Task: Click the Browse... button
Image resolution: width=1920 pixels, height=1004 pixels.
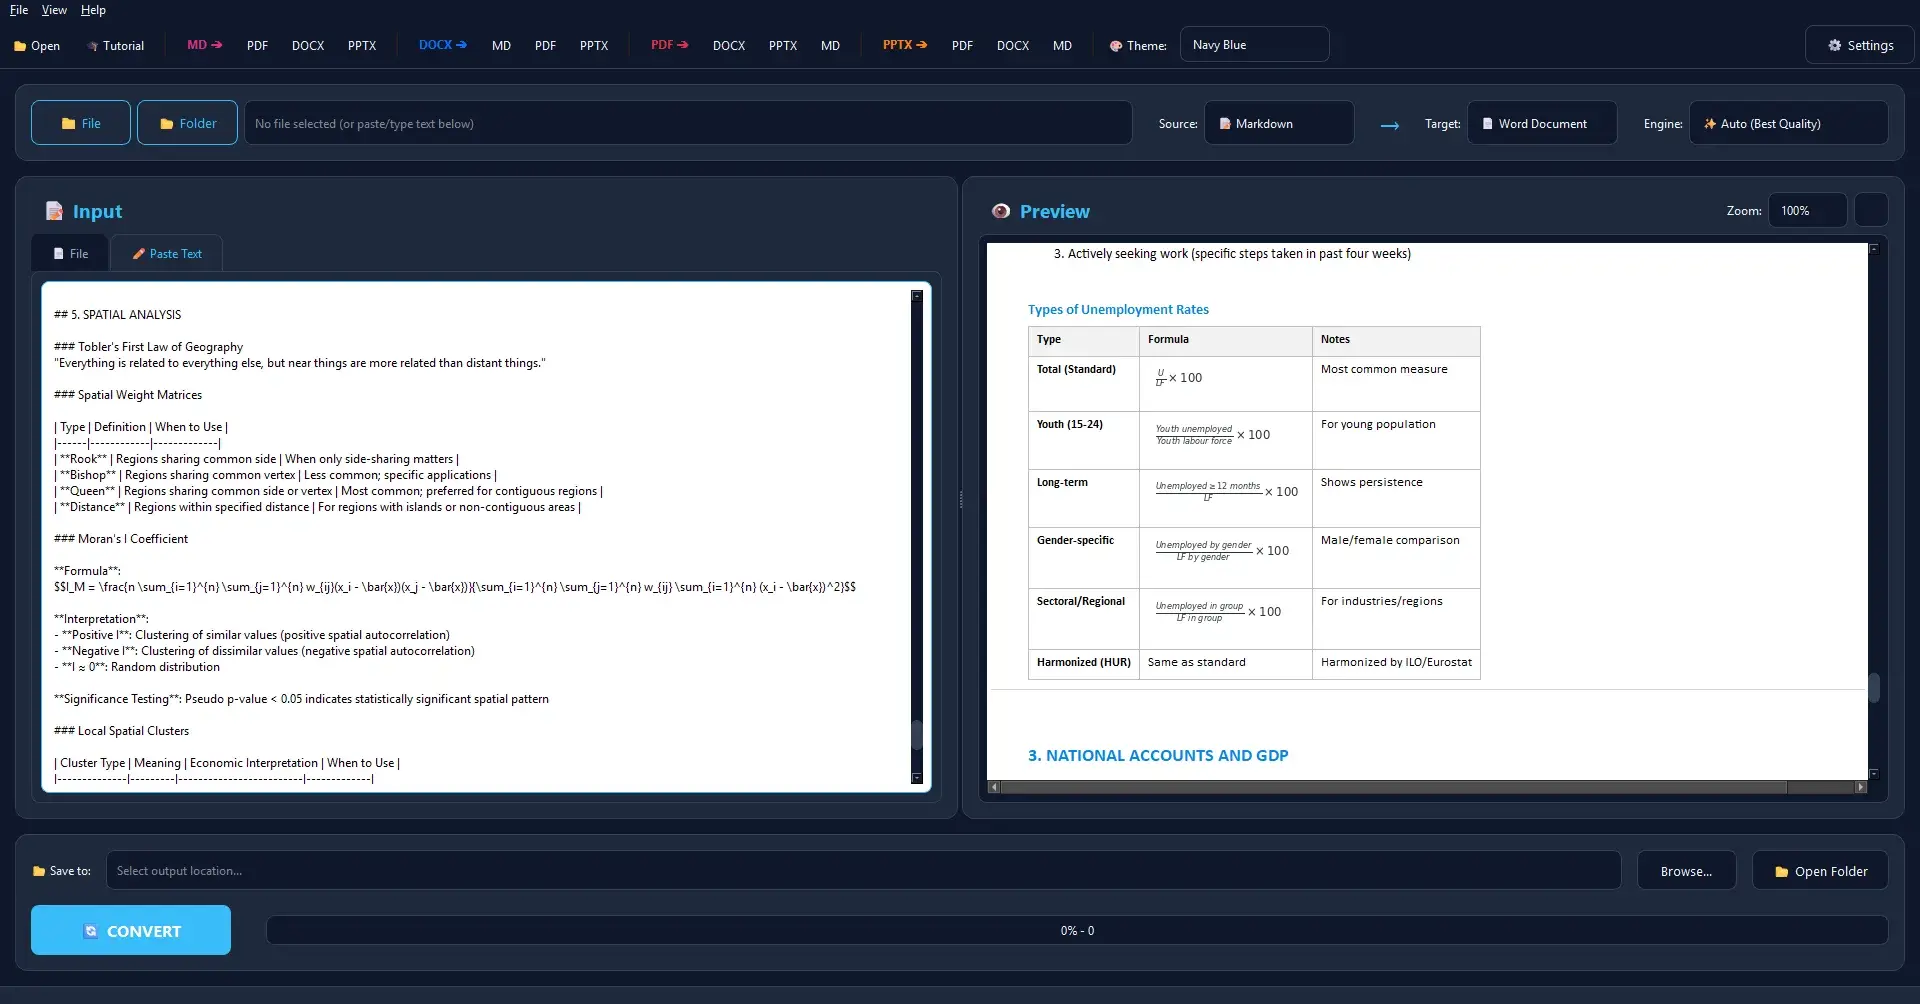Action: coord(1686,870)
